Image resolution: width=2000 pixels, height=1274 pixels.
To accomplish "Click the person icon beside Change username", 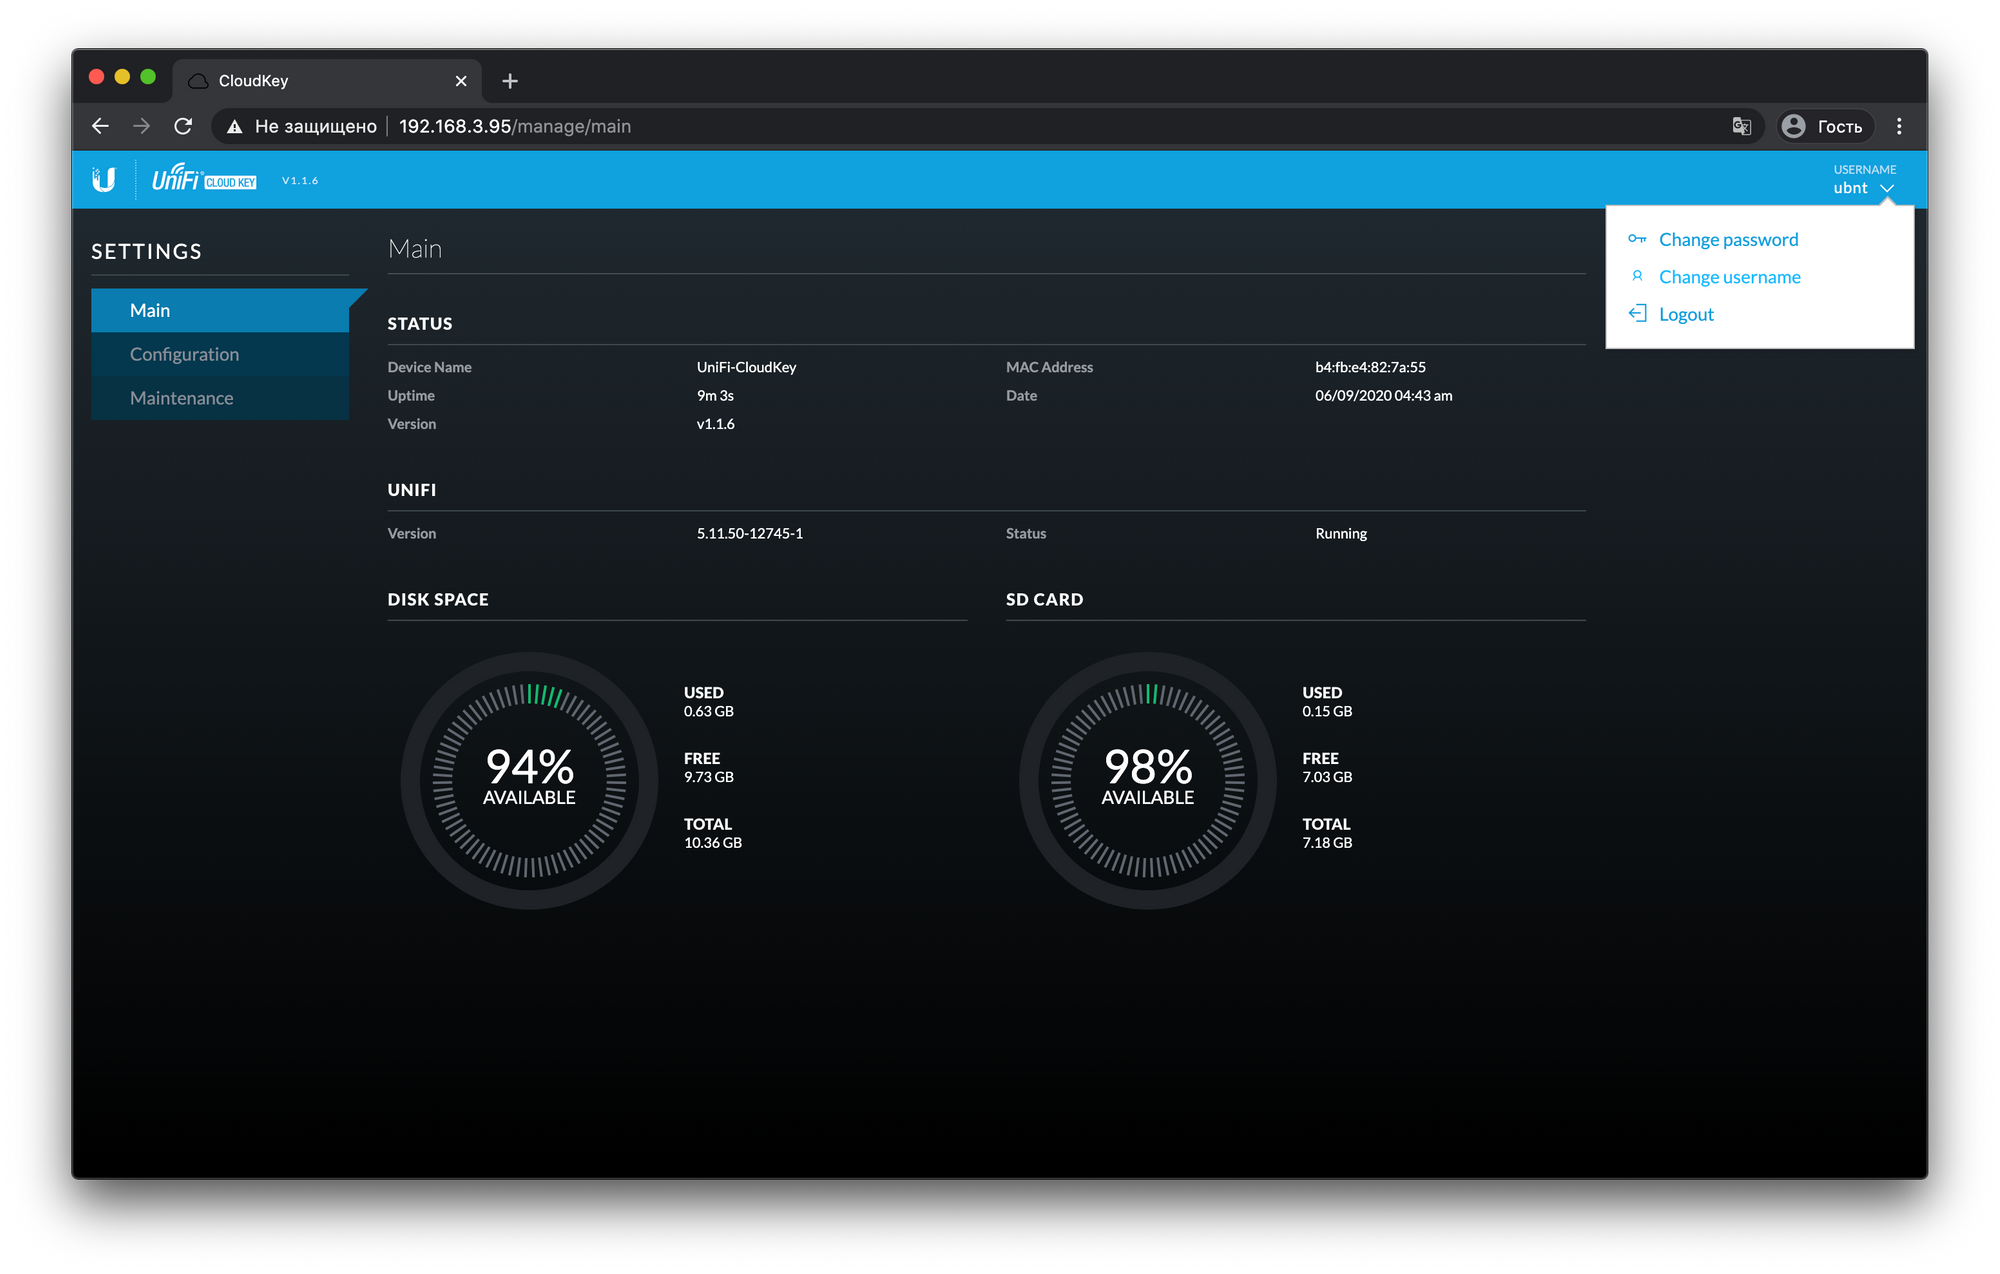I will pos(1637,276).
